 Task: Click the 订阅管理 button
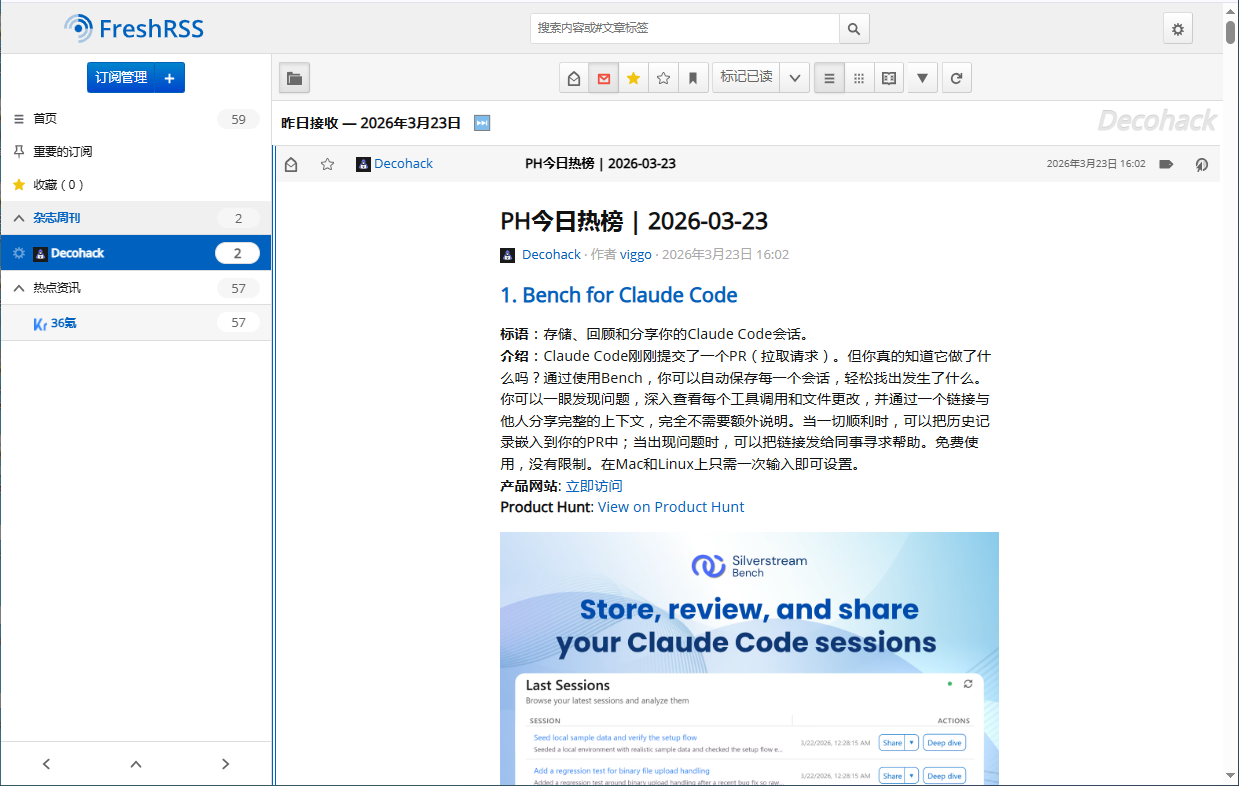[121, 78]
